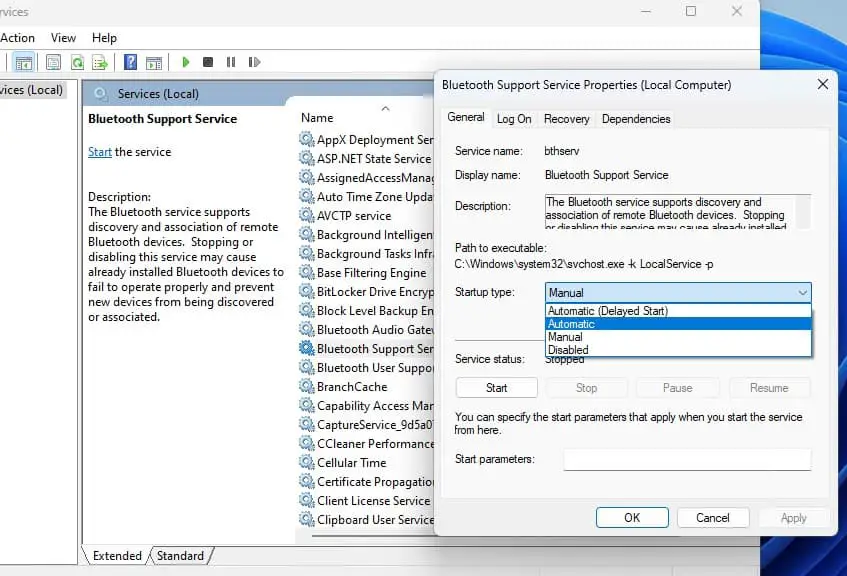Select the gear icon beside AppX Deployment Service
Image resolution: width=847 pixels, height=576 pixels.
coord(307,139)
